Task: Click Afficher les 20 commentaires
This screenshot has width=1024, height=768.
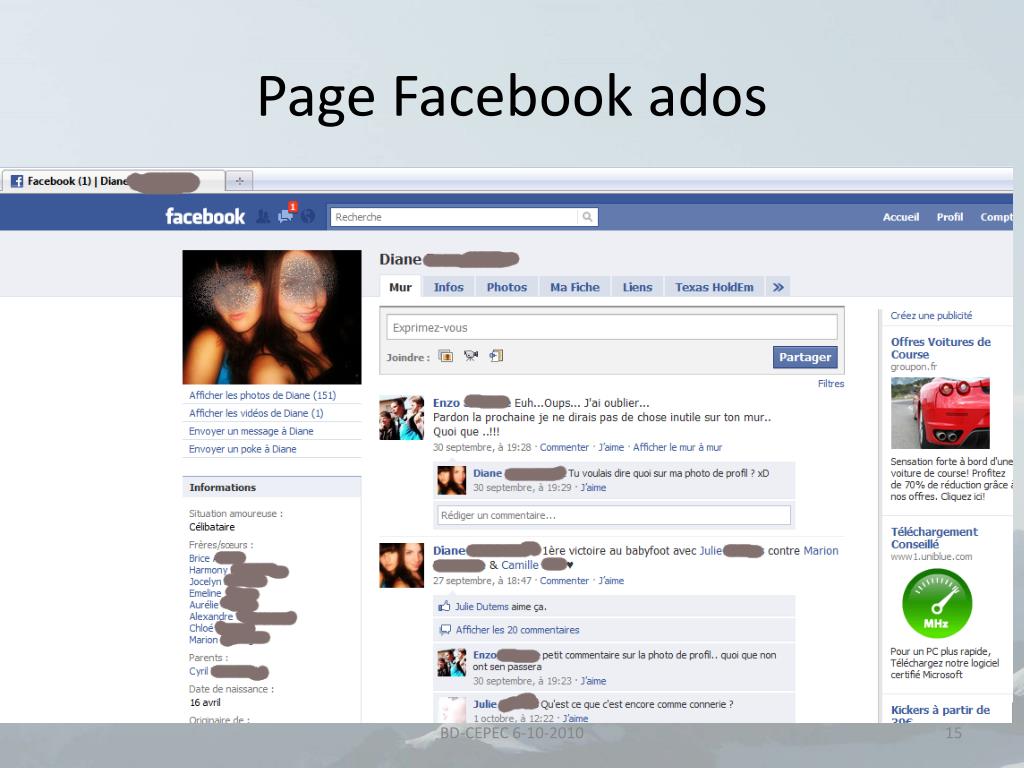Action: (517, 630)
